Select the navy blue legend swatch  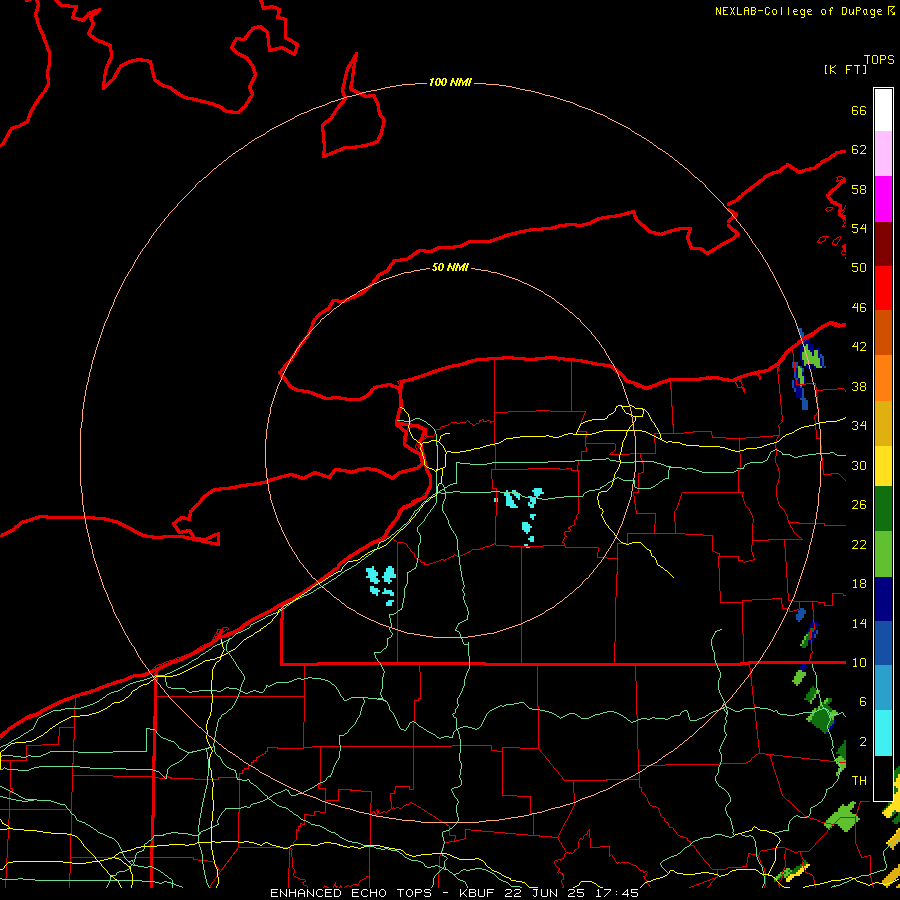pyautogui.click(x=883, y=599)
